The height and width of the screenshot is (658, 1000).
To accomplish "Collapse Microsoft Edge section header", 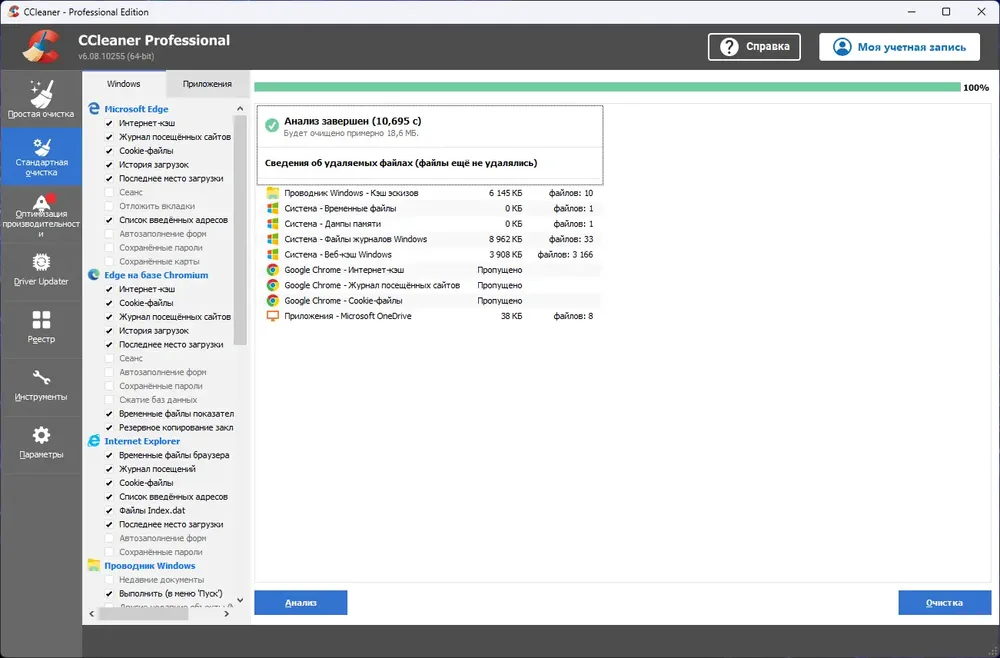I will point(136,109).
